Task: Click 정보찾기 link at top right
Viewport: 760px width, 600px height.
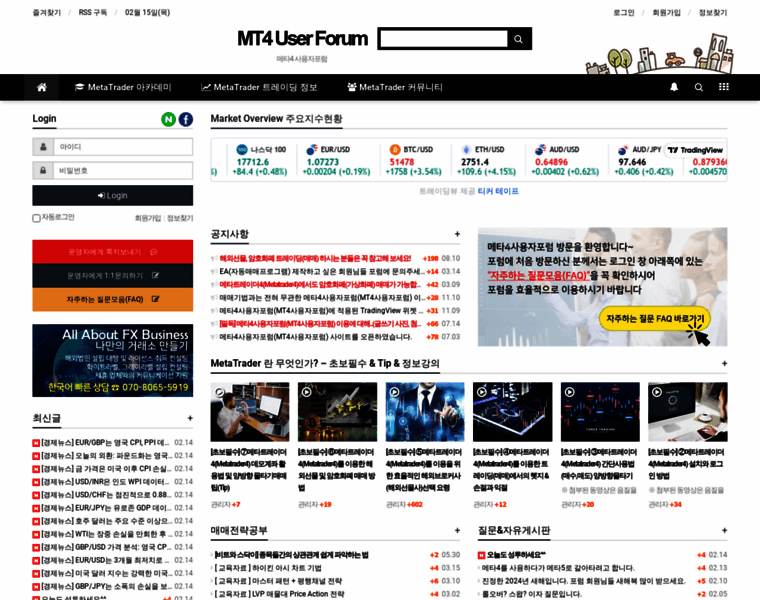Action: [x=713, y=13]
